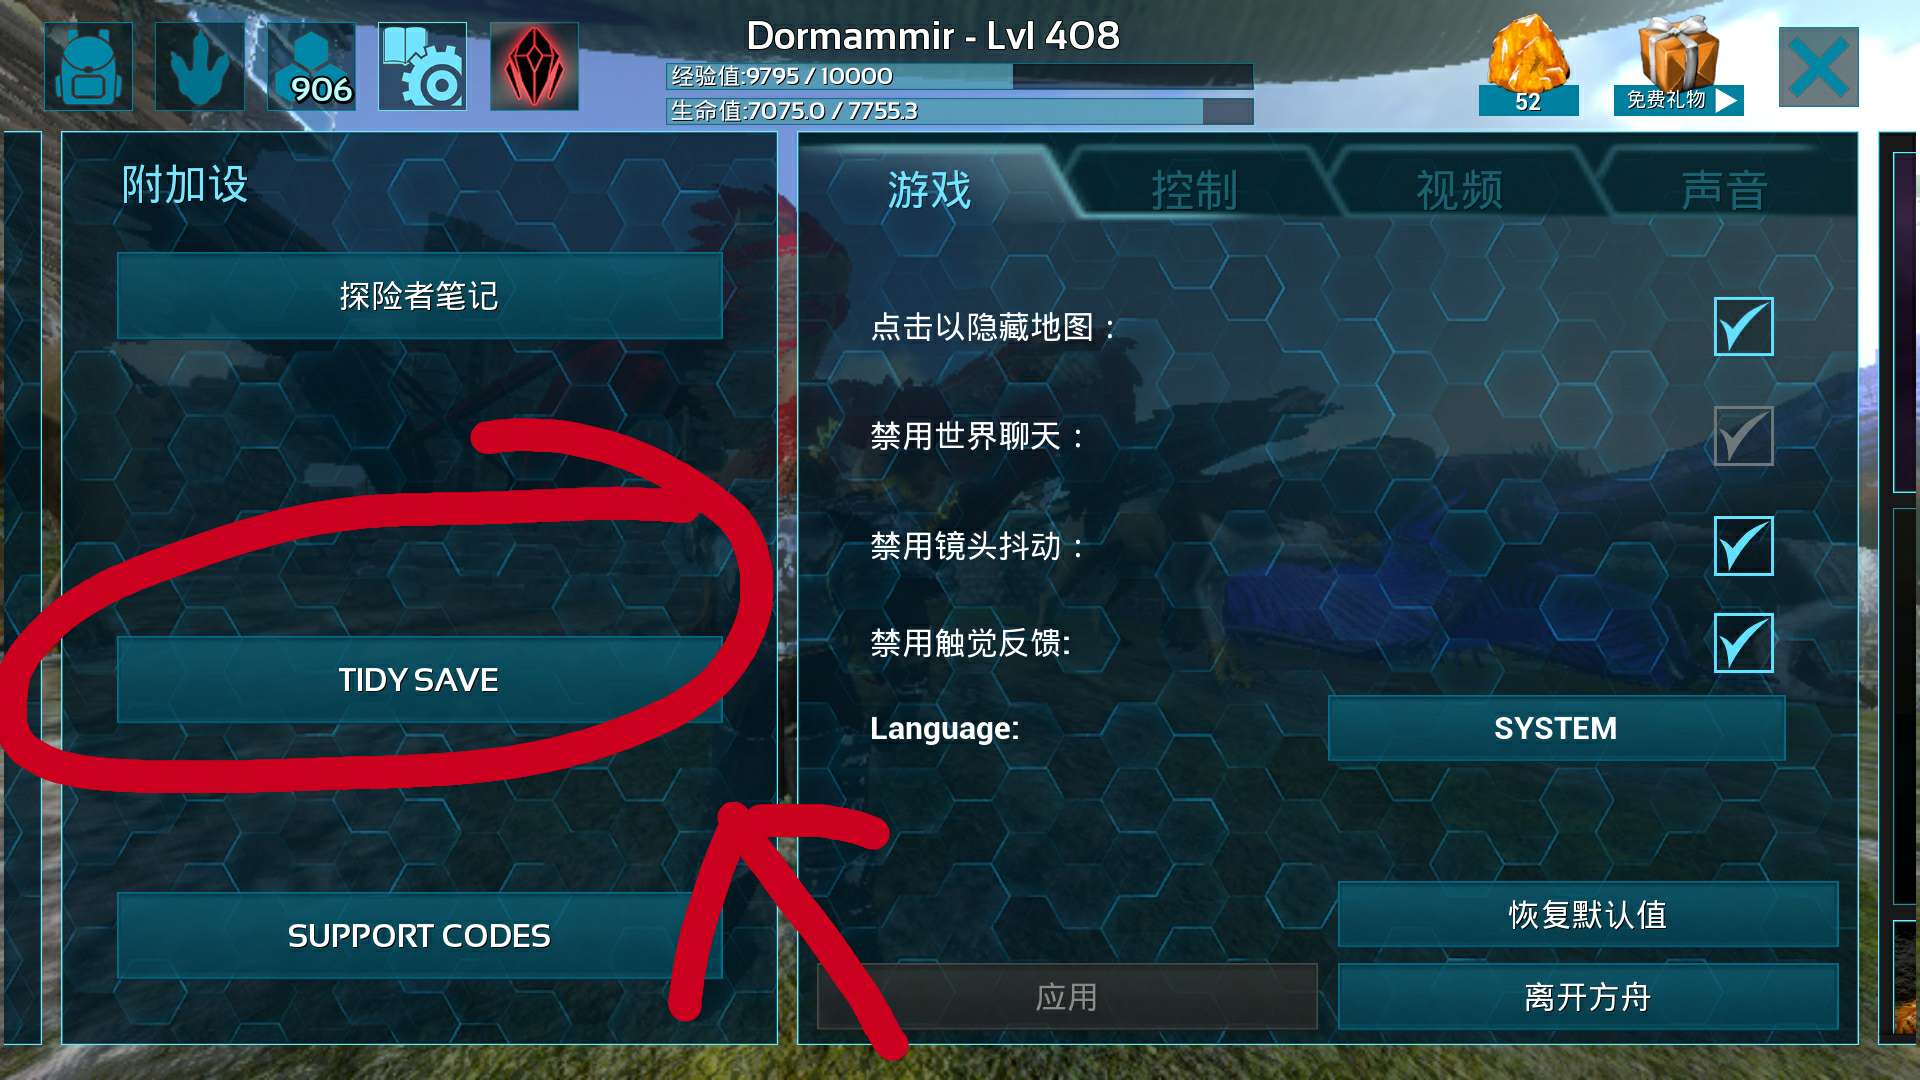Toggle the 点击以隐藏地图 checkbox
Image resolution: width=1920 pixels, height=1080 pixels.
click(x=1743, y=326)
